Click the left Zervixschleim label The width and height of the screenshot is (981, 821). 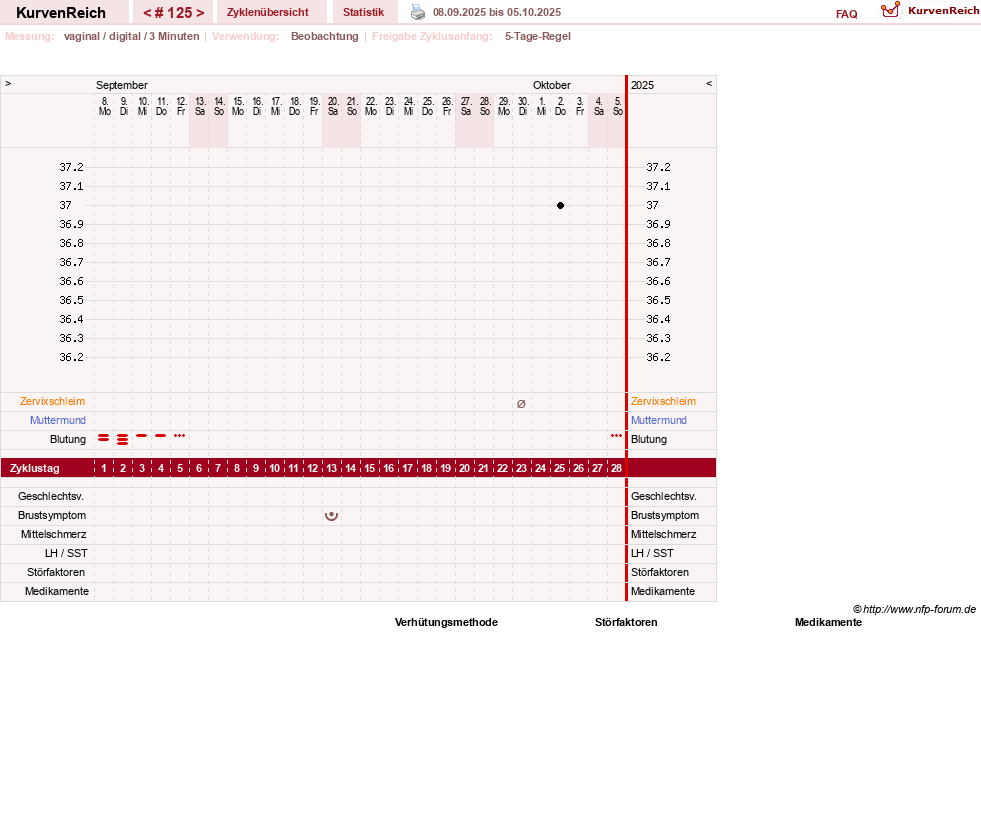point(53,401)
